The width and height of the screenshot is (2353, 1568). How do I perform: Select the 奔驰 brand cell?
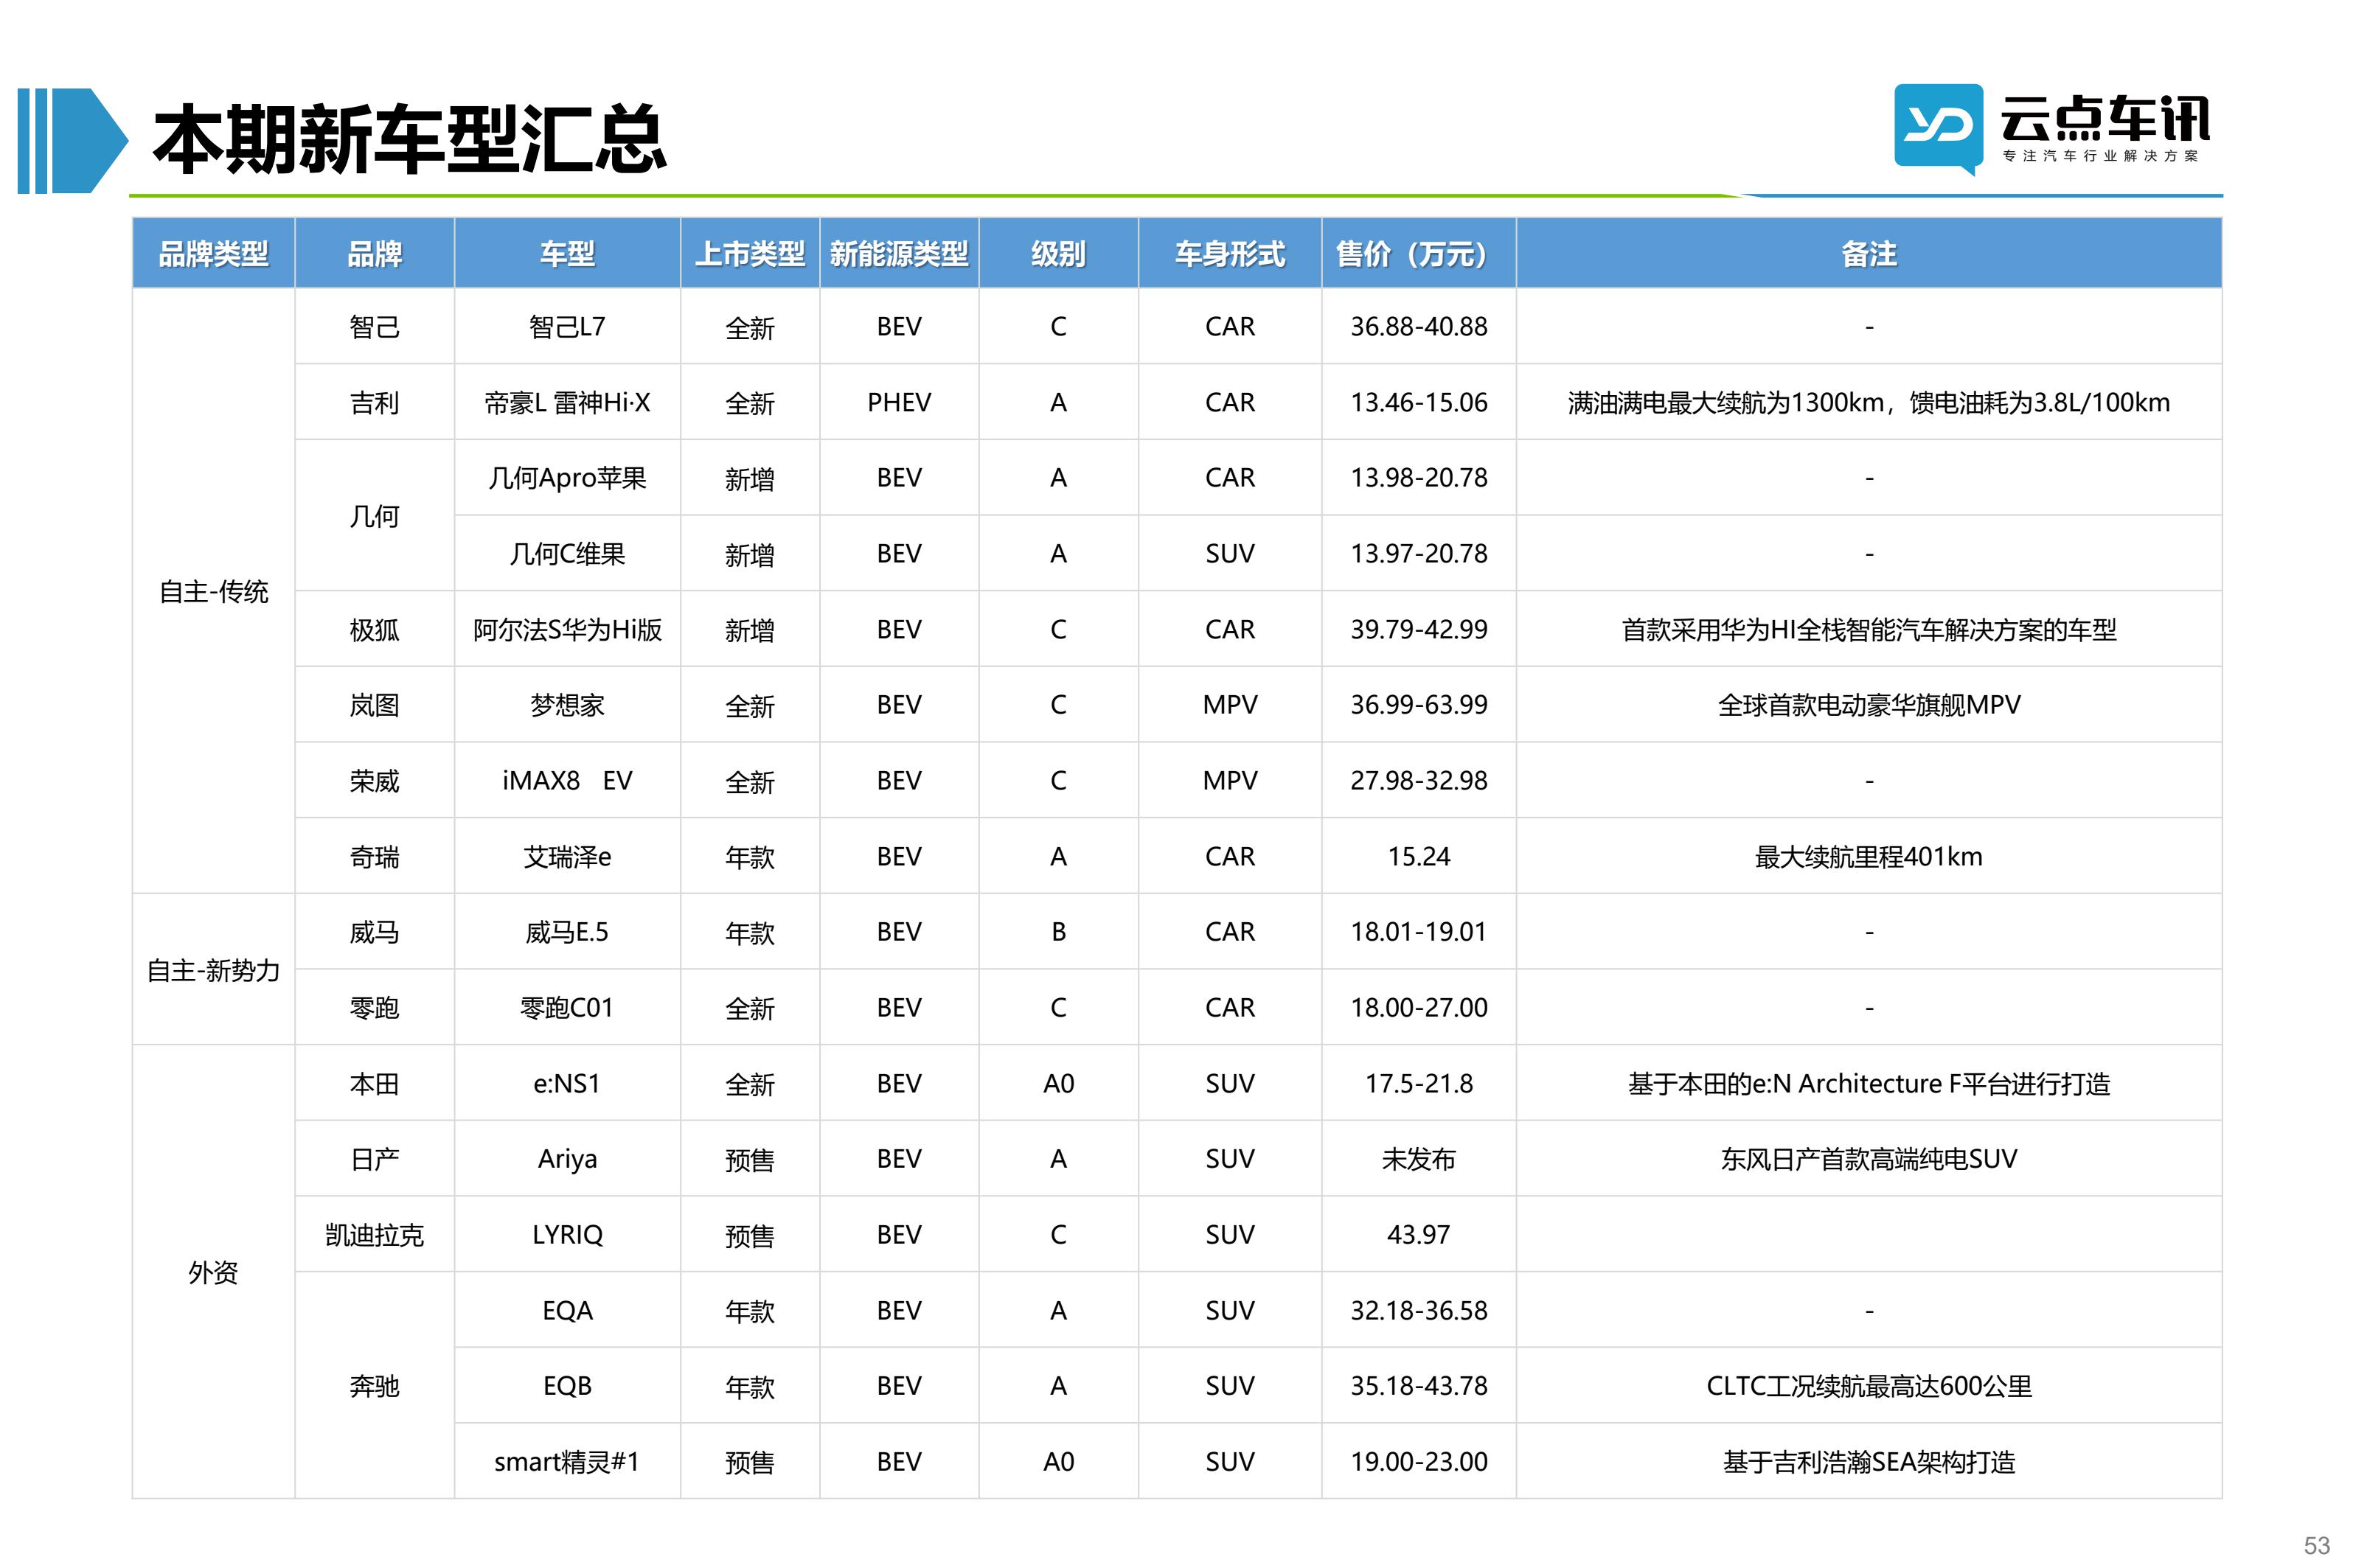pos(374,1386)
